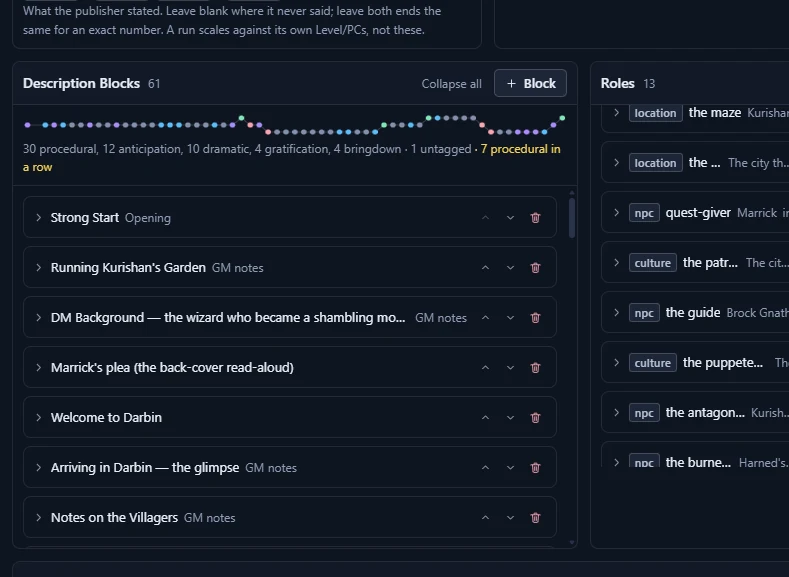Image resolution: width=789 pixels, height=577 pixels.
Task: Move Strong Start block down
Action: point(510,218)
